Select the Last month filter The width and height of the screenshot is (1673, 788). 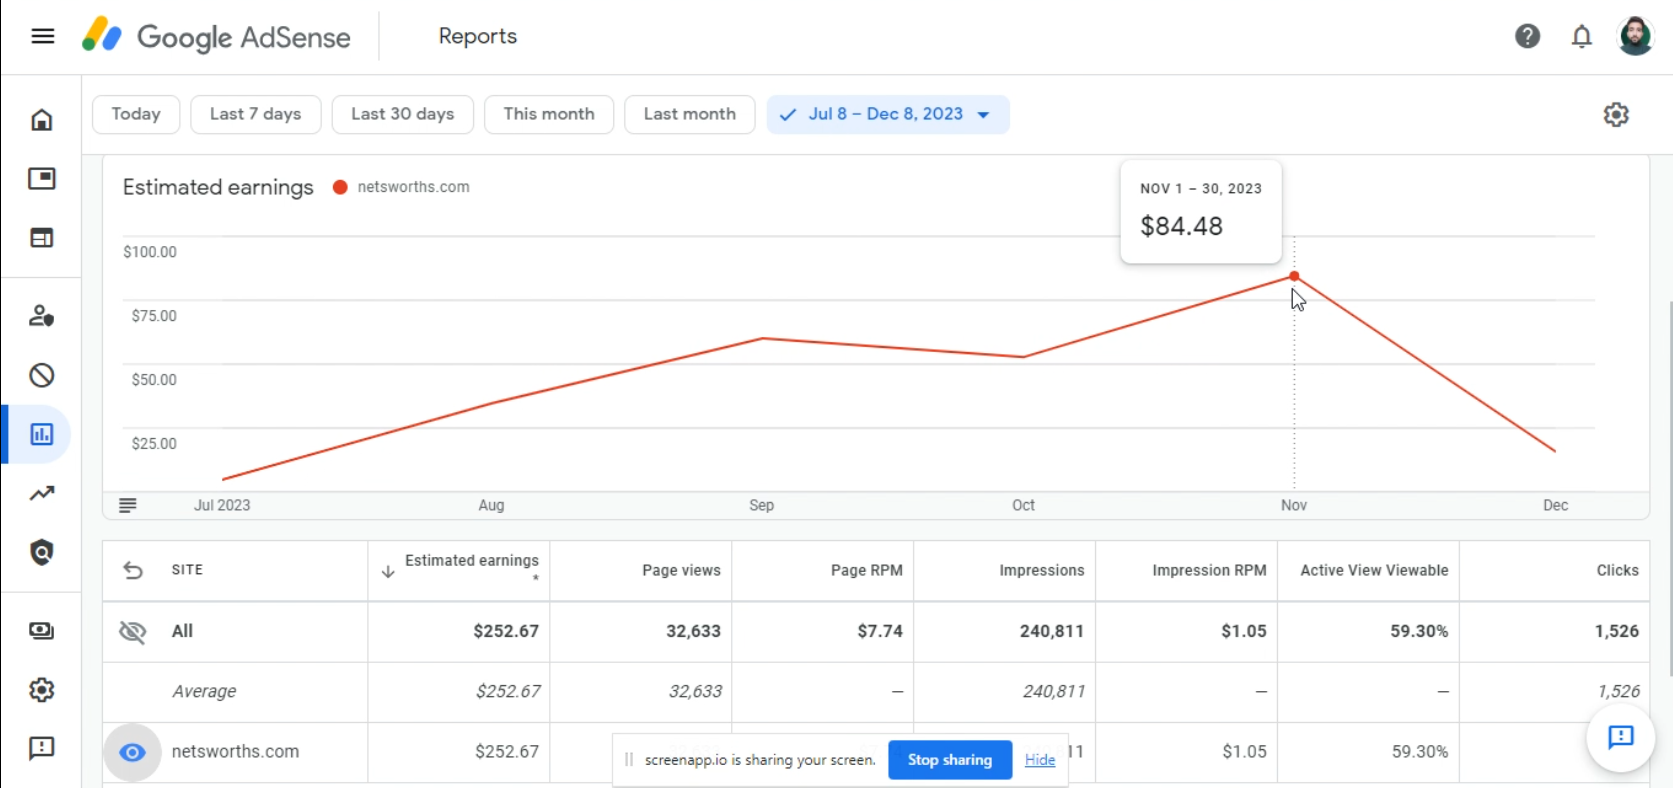point(690,114)
